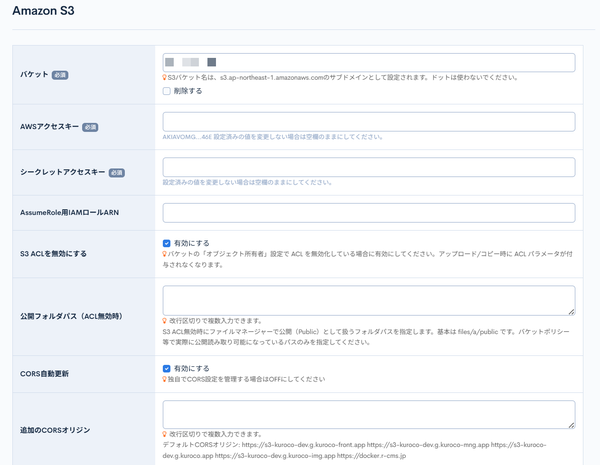Image resolution: width=600 pixels, height=465 pixels.
Task: Click the Amazon S3 heading
Action: coord(43,11)
